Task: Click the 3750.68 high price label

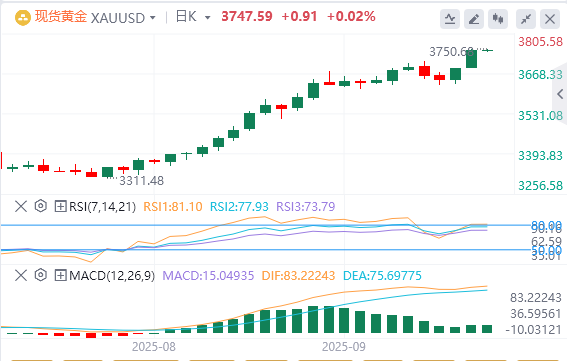Action: (451, 52)
